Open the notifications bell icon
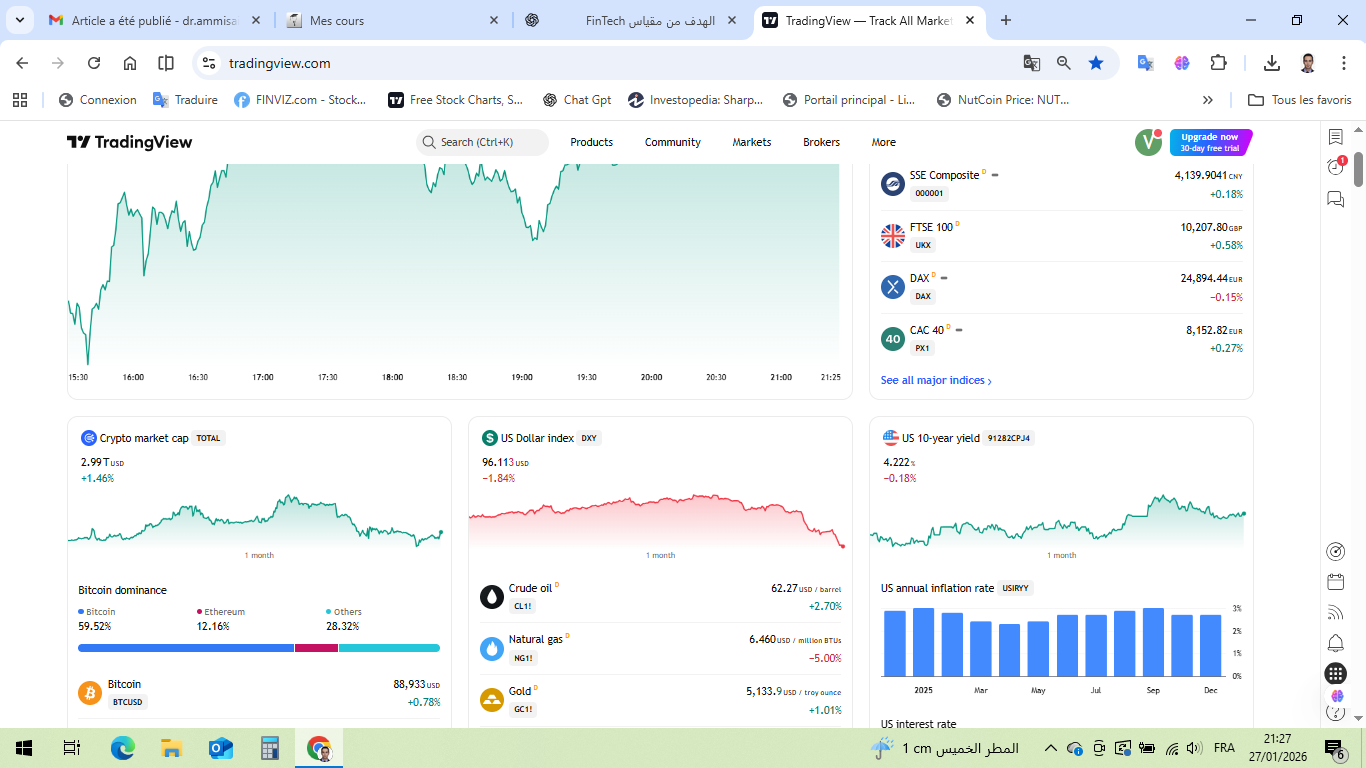 (1335, 643)
